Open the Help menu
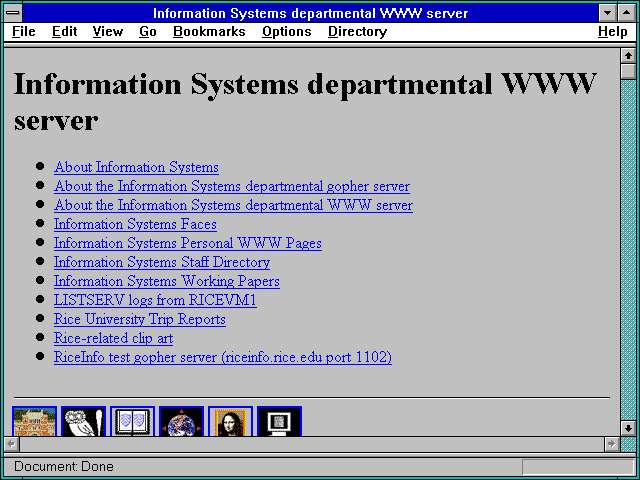The height and width of the screenshot is (480, 640). coord(613,32)
